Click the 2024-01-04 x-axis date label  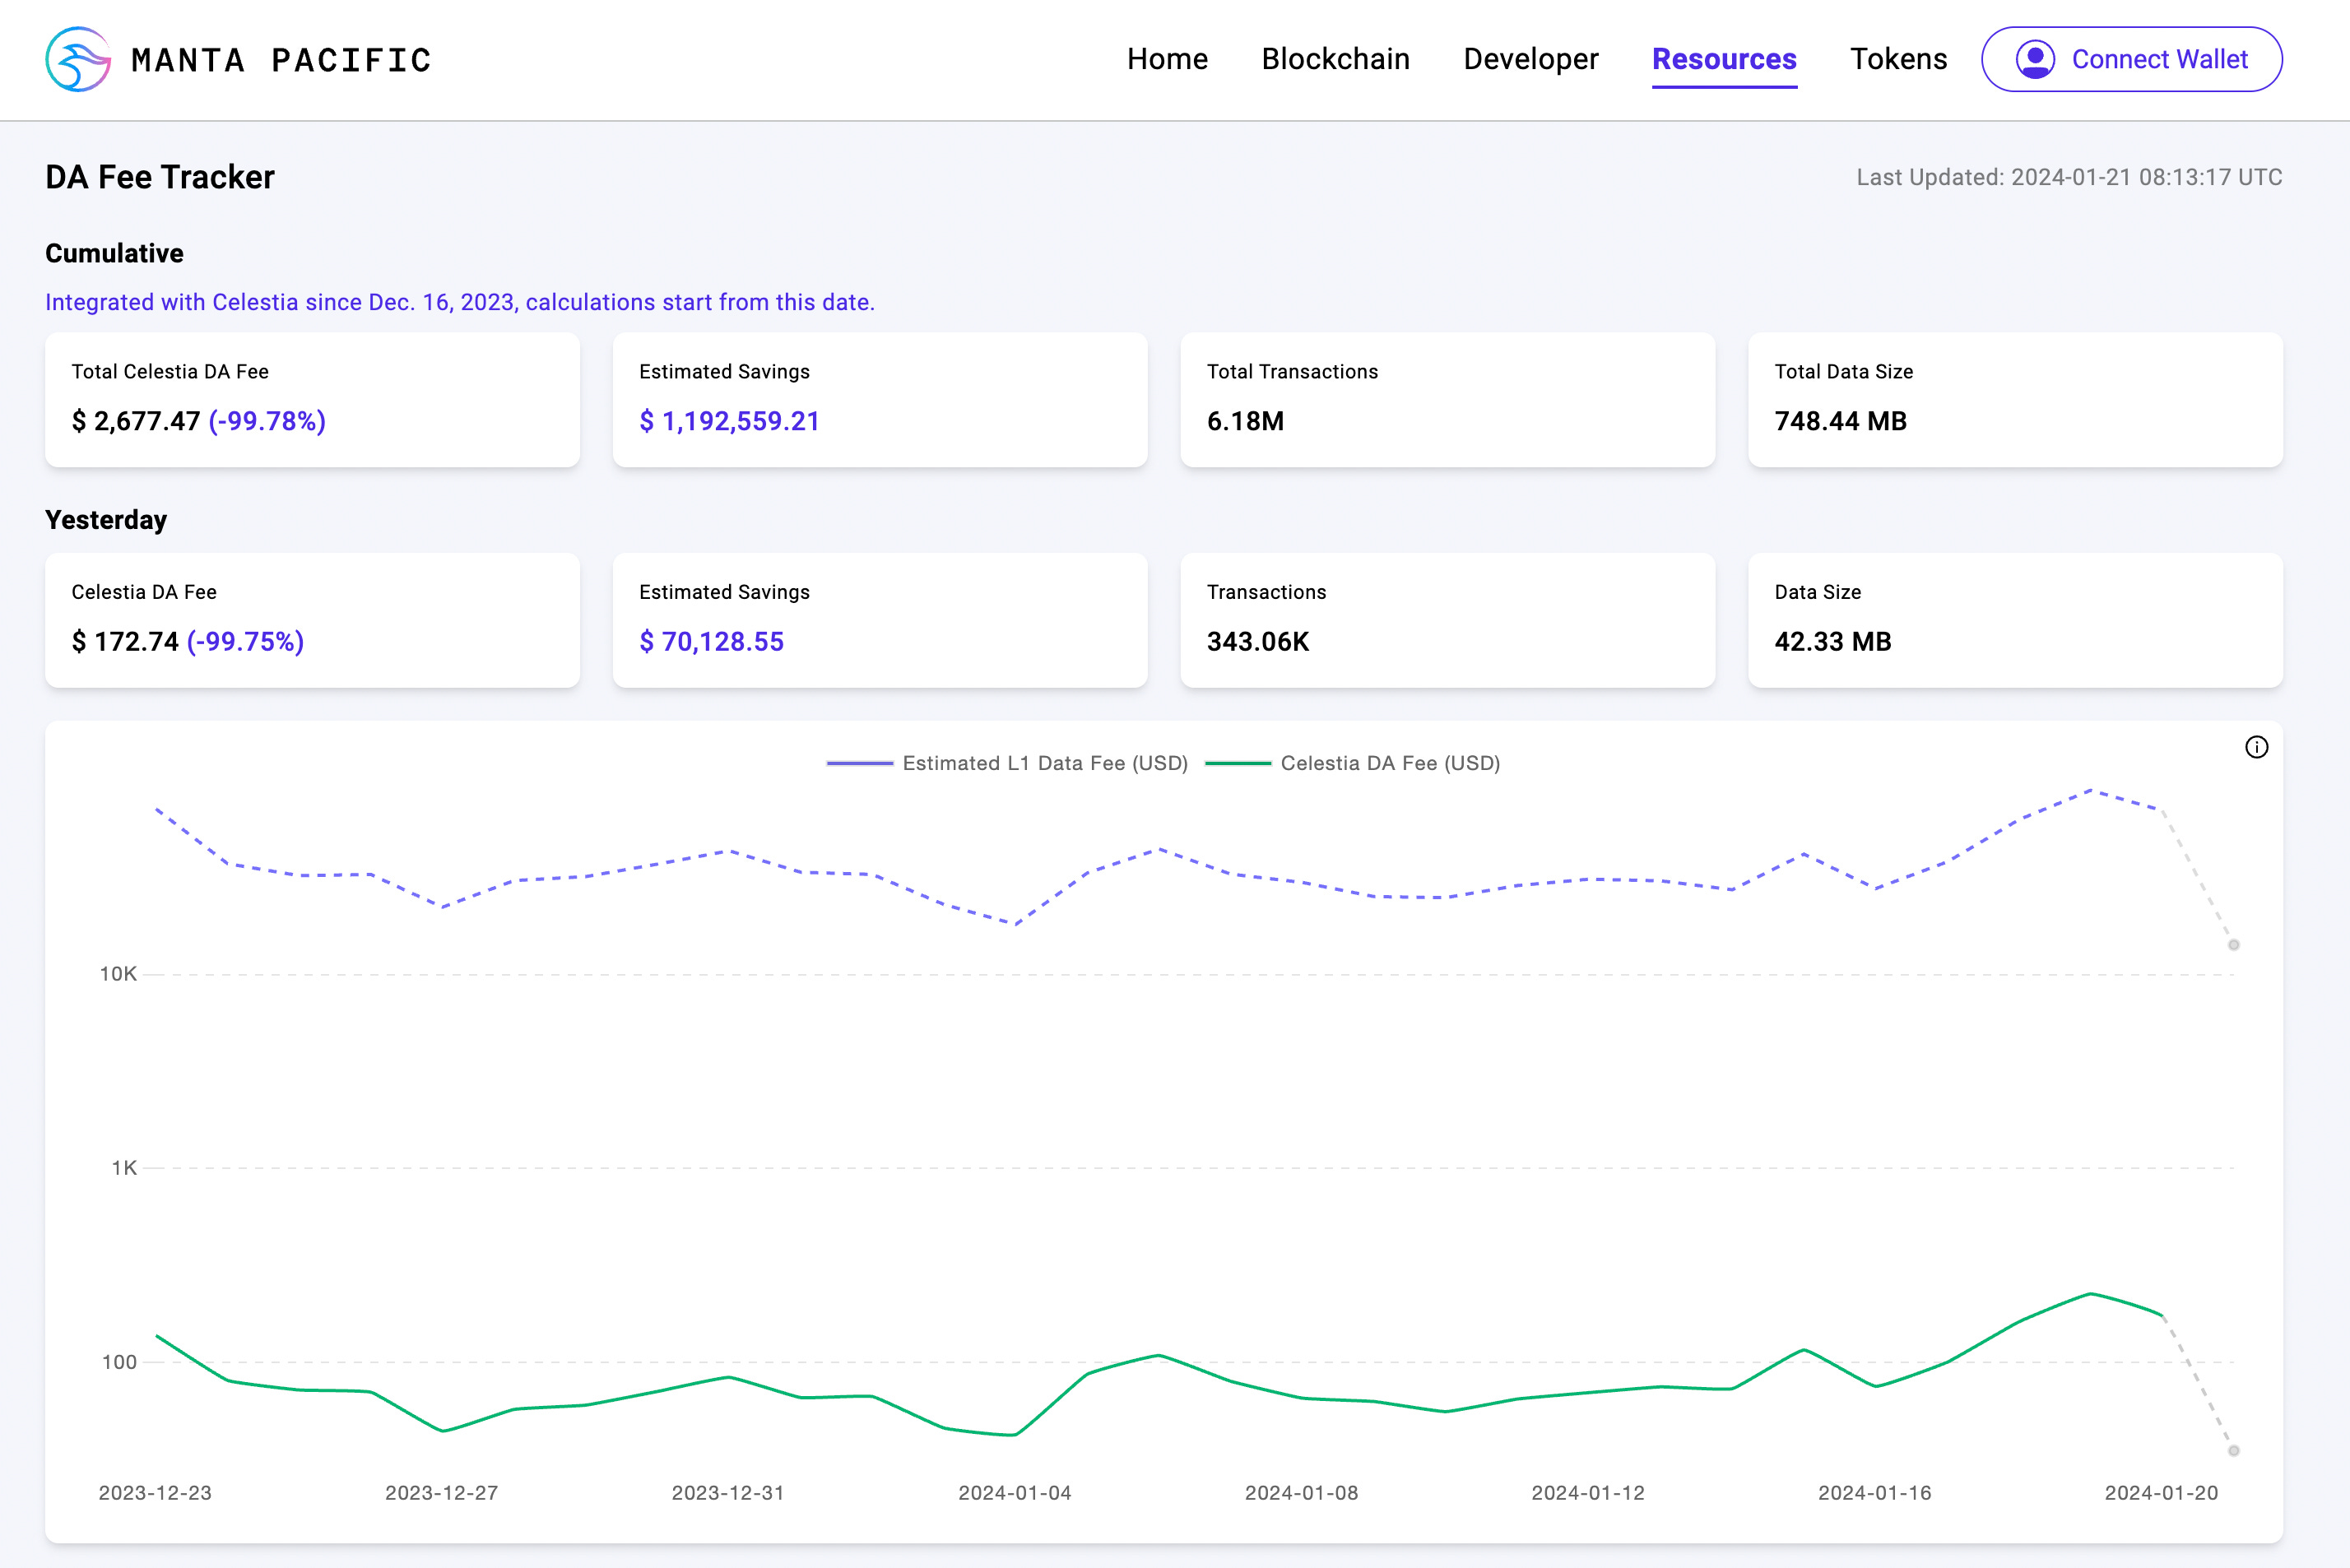pos(1014,1492)
